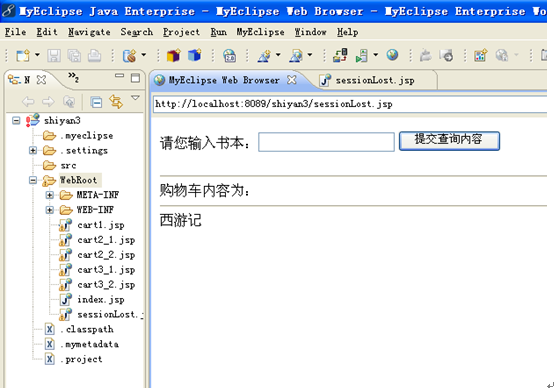Image resolution: width=557 pixels, height=388 pixels.
Task: Click the browser URL address field
Action: point(350,104)
